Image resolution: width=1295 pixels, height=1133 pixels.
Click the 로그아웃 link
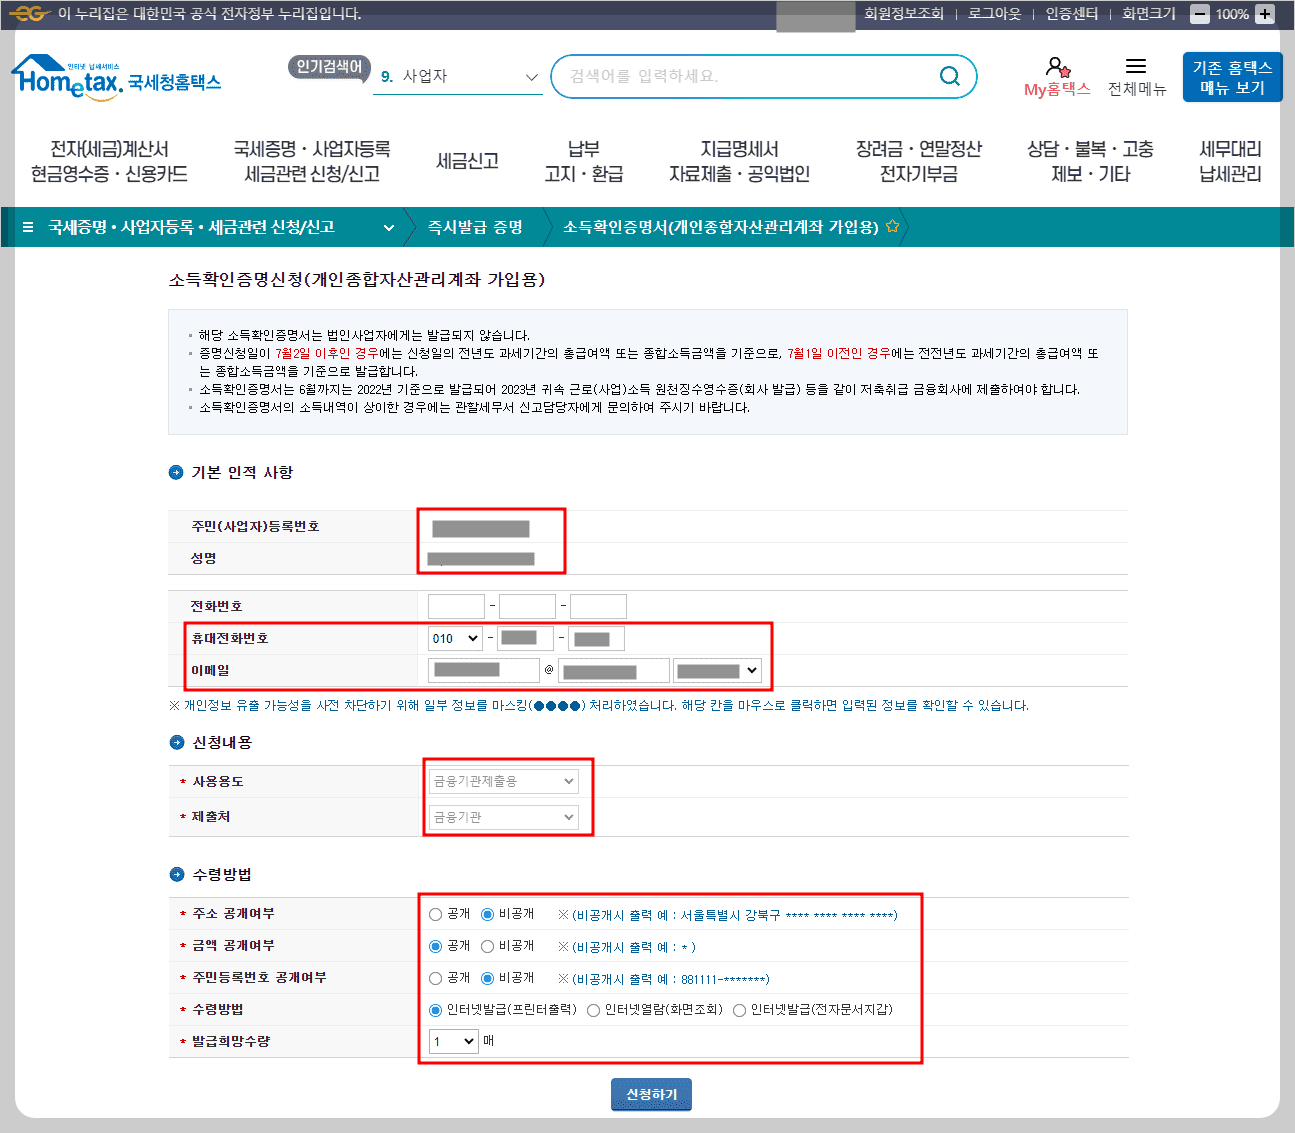click(x=994, y=14)
